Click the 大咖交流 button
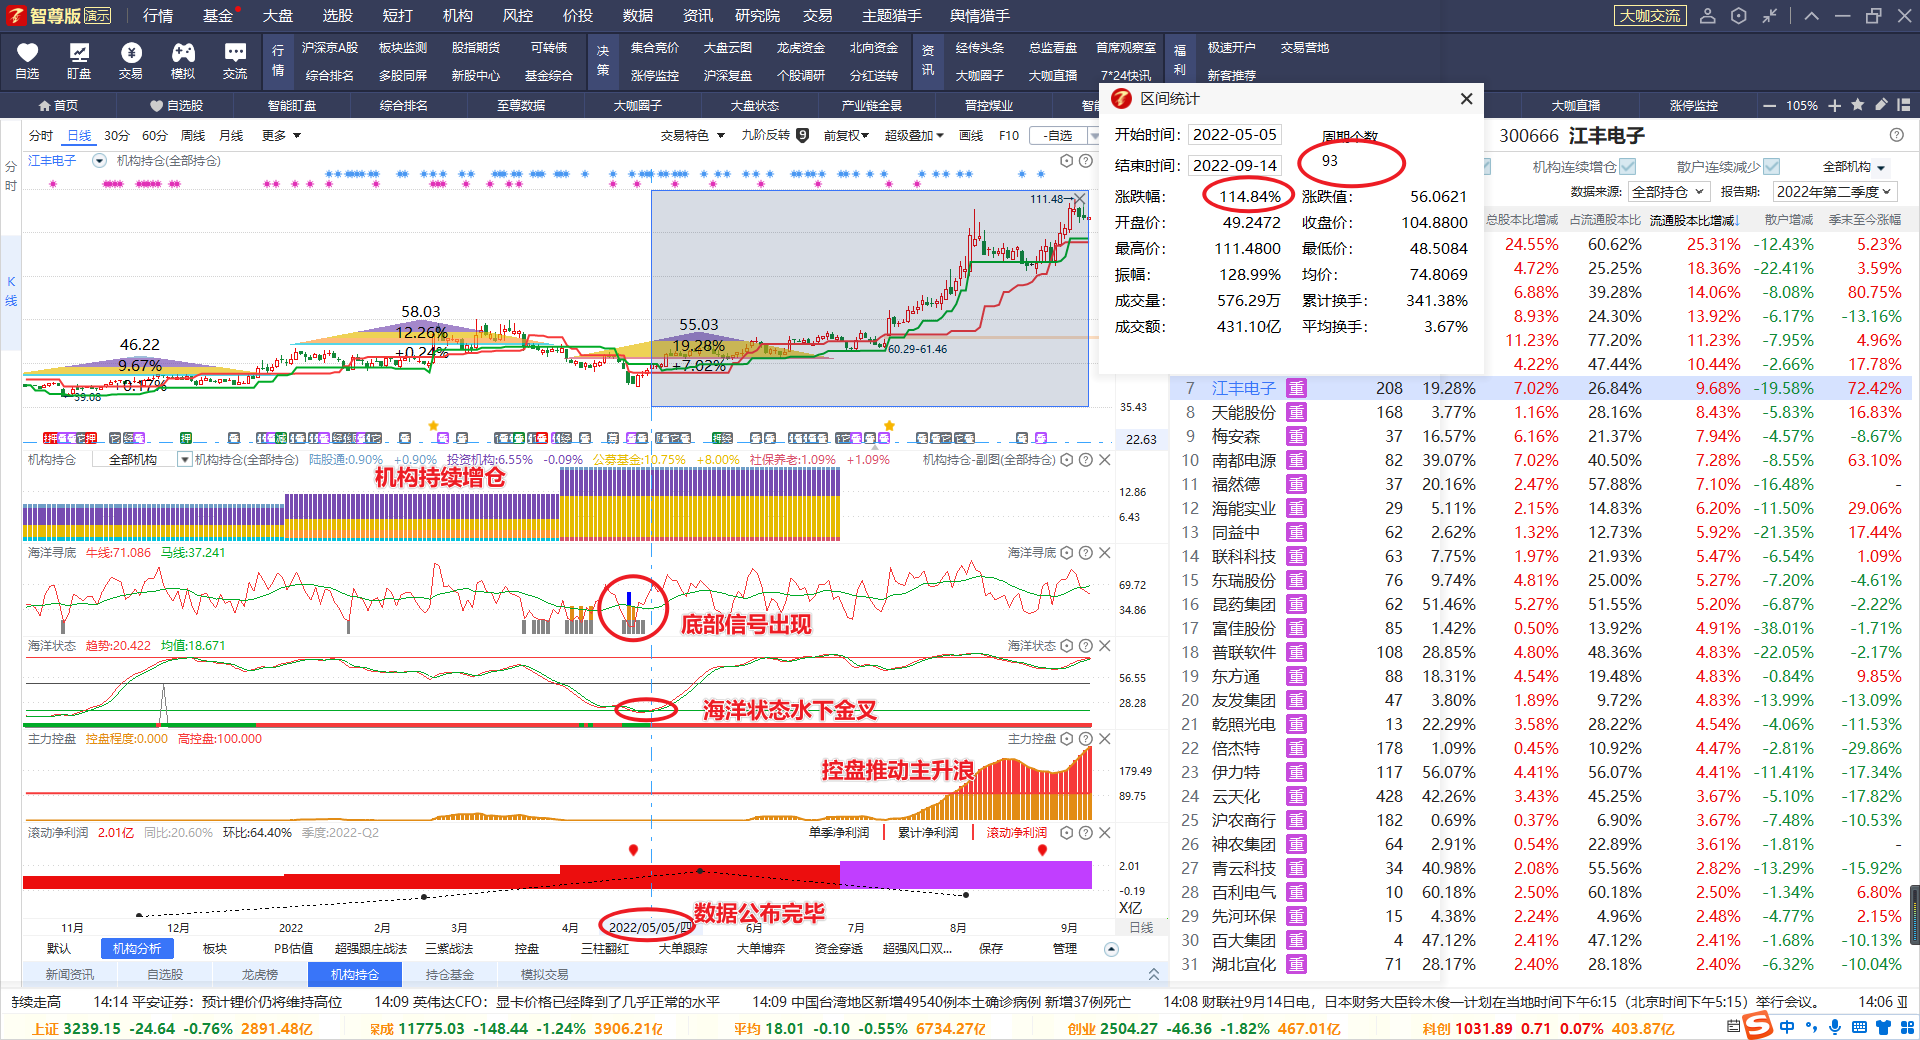The image size is (1920, 1040). tap(1650, 16)
